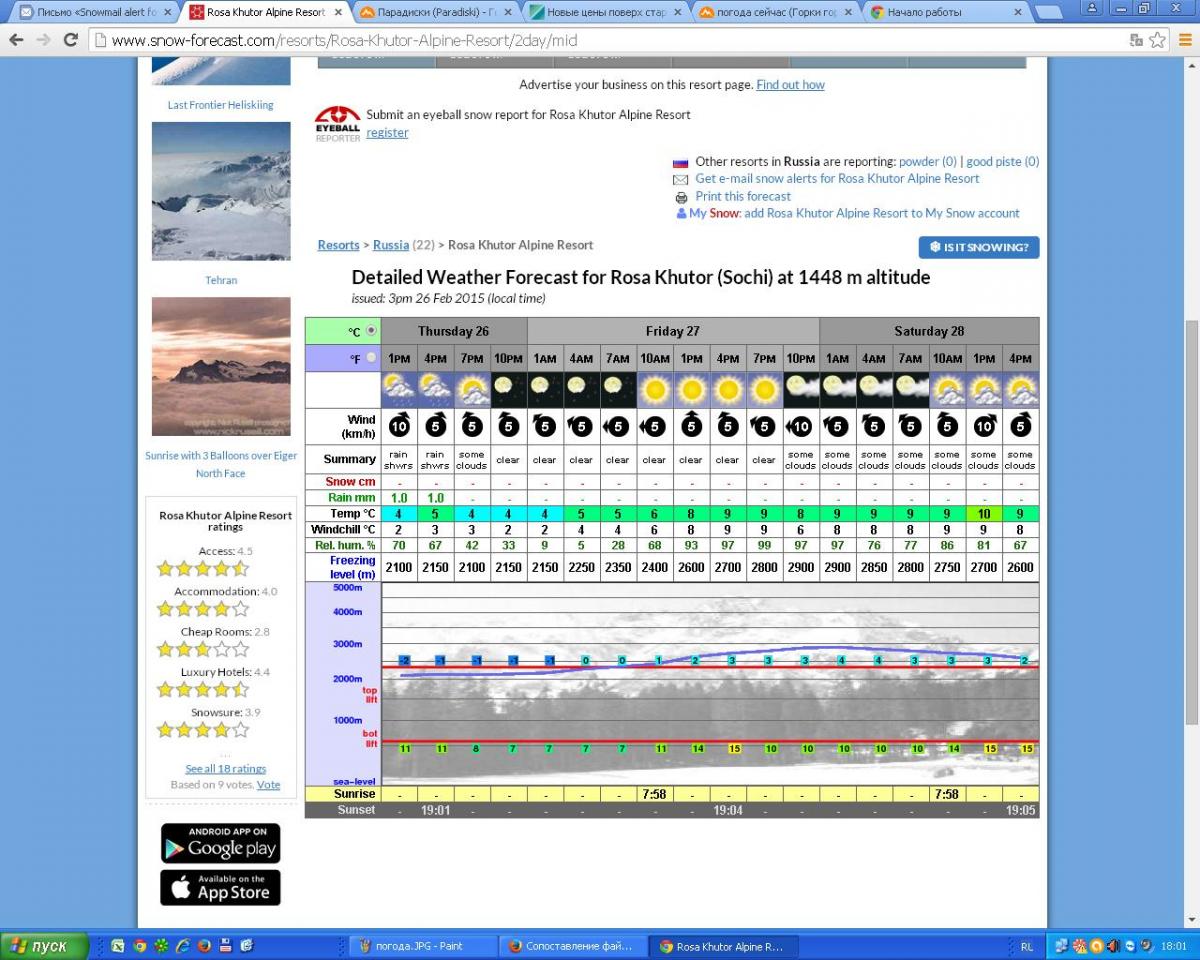This screenshot has width=1200, height=960.
Task: Click Print this forecast link
Action: coord(743,196)
